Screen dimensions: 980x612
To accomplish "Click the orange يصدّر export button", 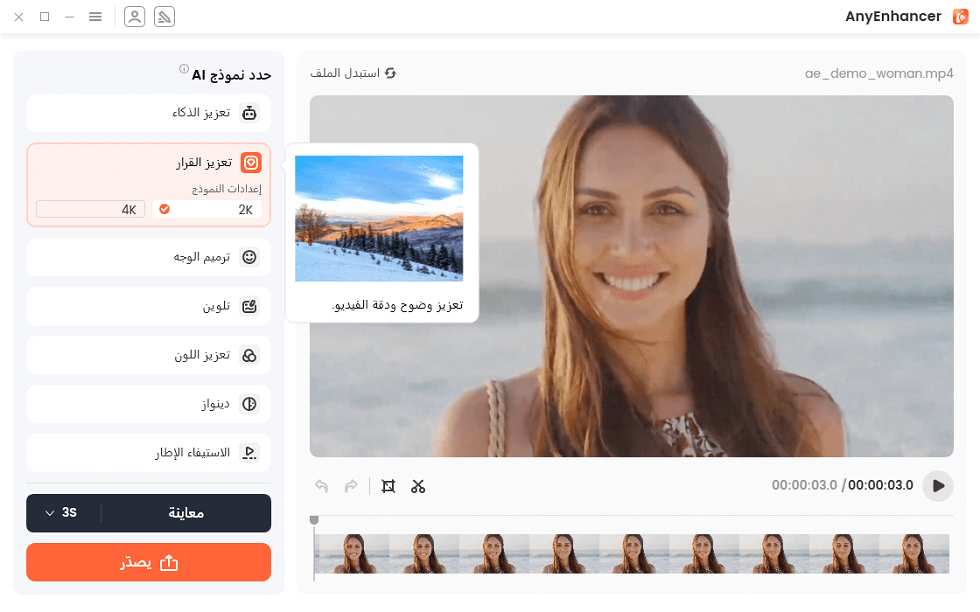I will [x=148, y=562].
